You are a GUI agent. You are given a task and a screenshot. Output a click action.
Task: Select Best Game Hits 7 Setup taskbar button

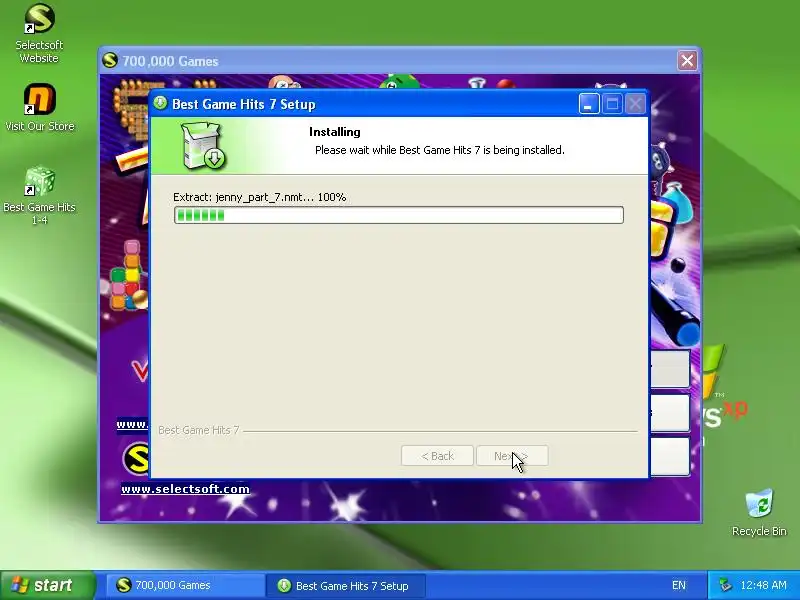345,586
